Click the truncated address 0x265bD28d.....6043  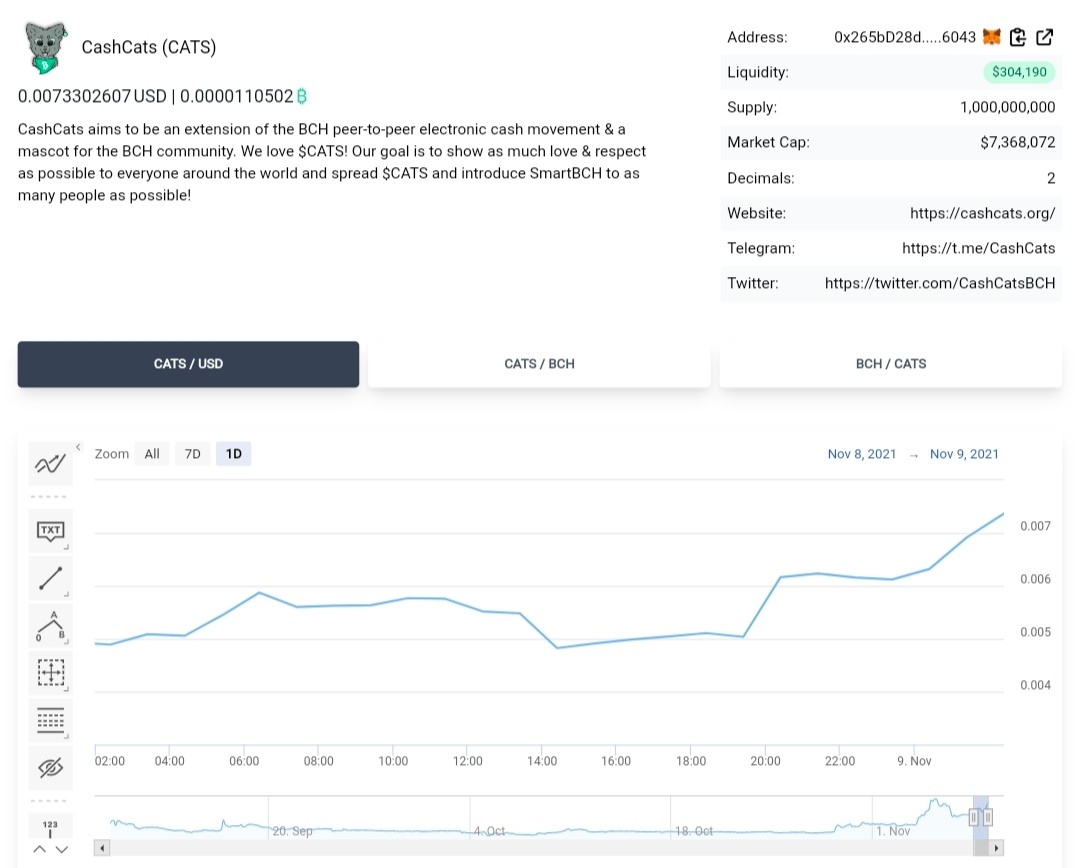904,37
